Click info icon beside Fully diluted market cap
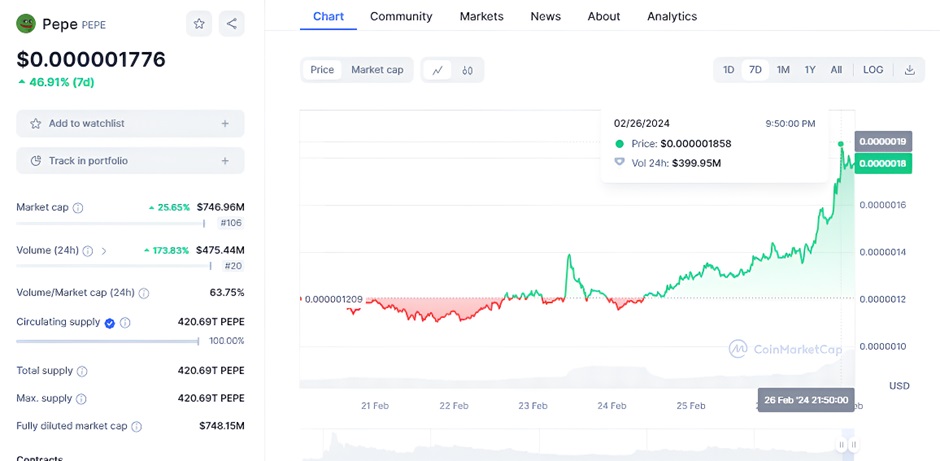This screenshot has height=461, width=940. click(136, 426)
